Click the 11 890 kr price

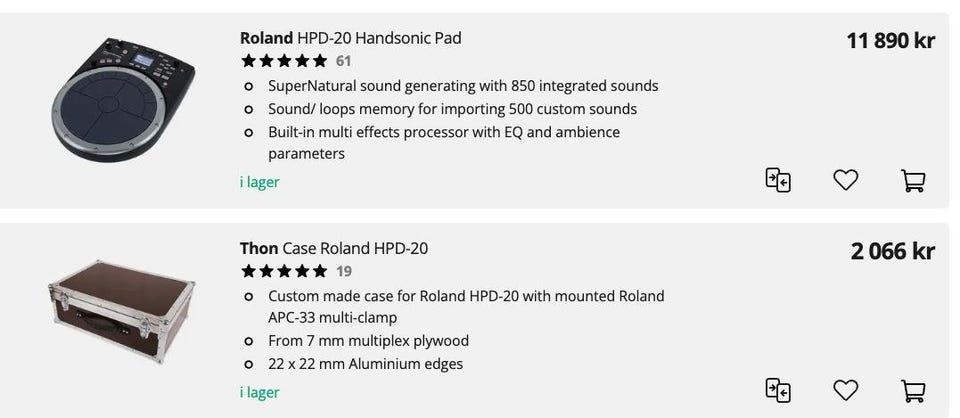coord(890,41)
